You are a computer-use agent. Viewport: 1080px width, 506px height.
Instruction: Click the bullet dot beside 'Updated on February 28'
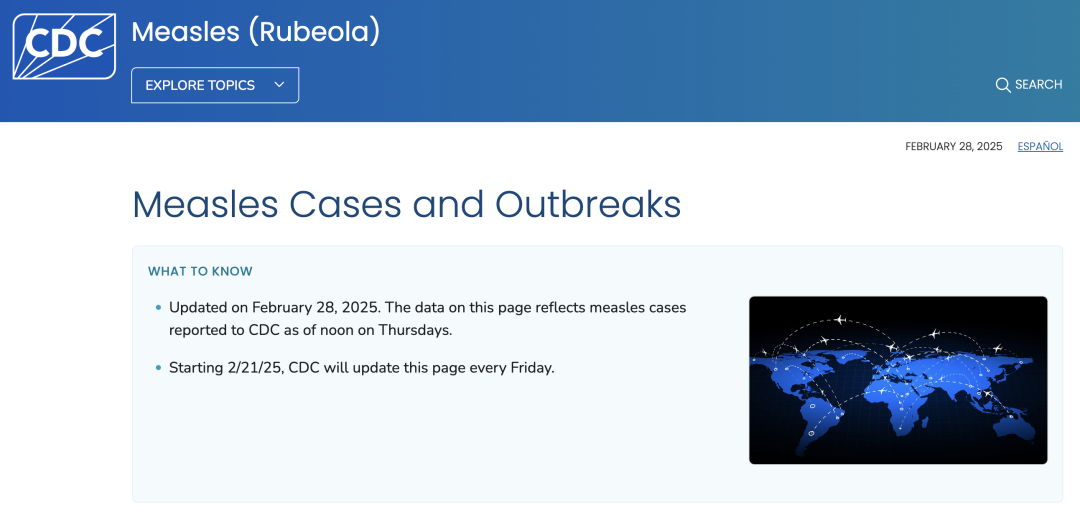coord(158,308)
